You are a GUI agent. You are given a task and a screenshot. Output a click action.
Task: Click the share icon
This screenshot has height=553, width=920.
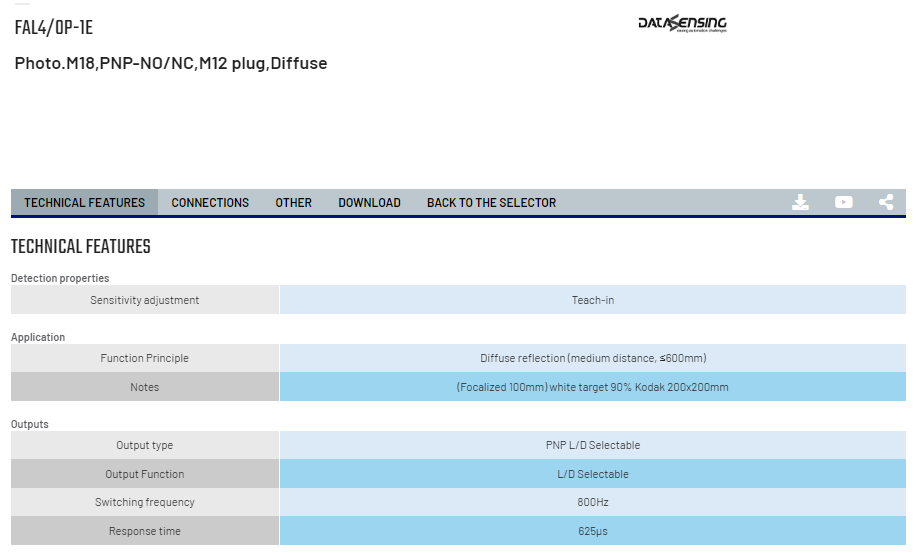coord(886,202)
